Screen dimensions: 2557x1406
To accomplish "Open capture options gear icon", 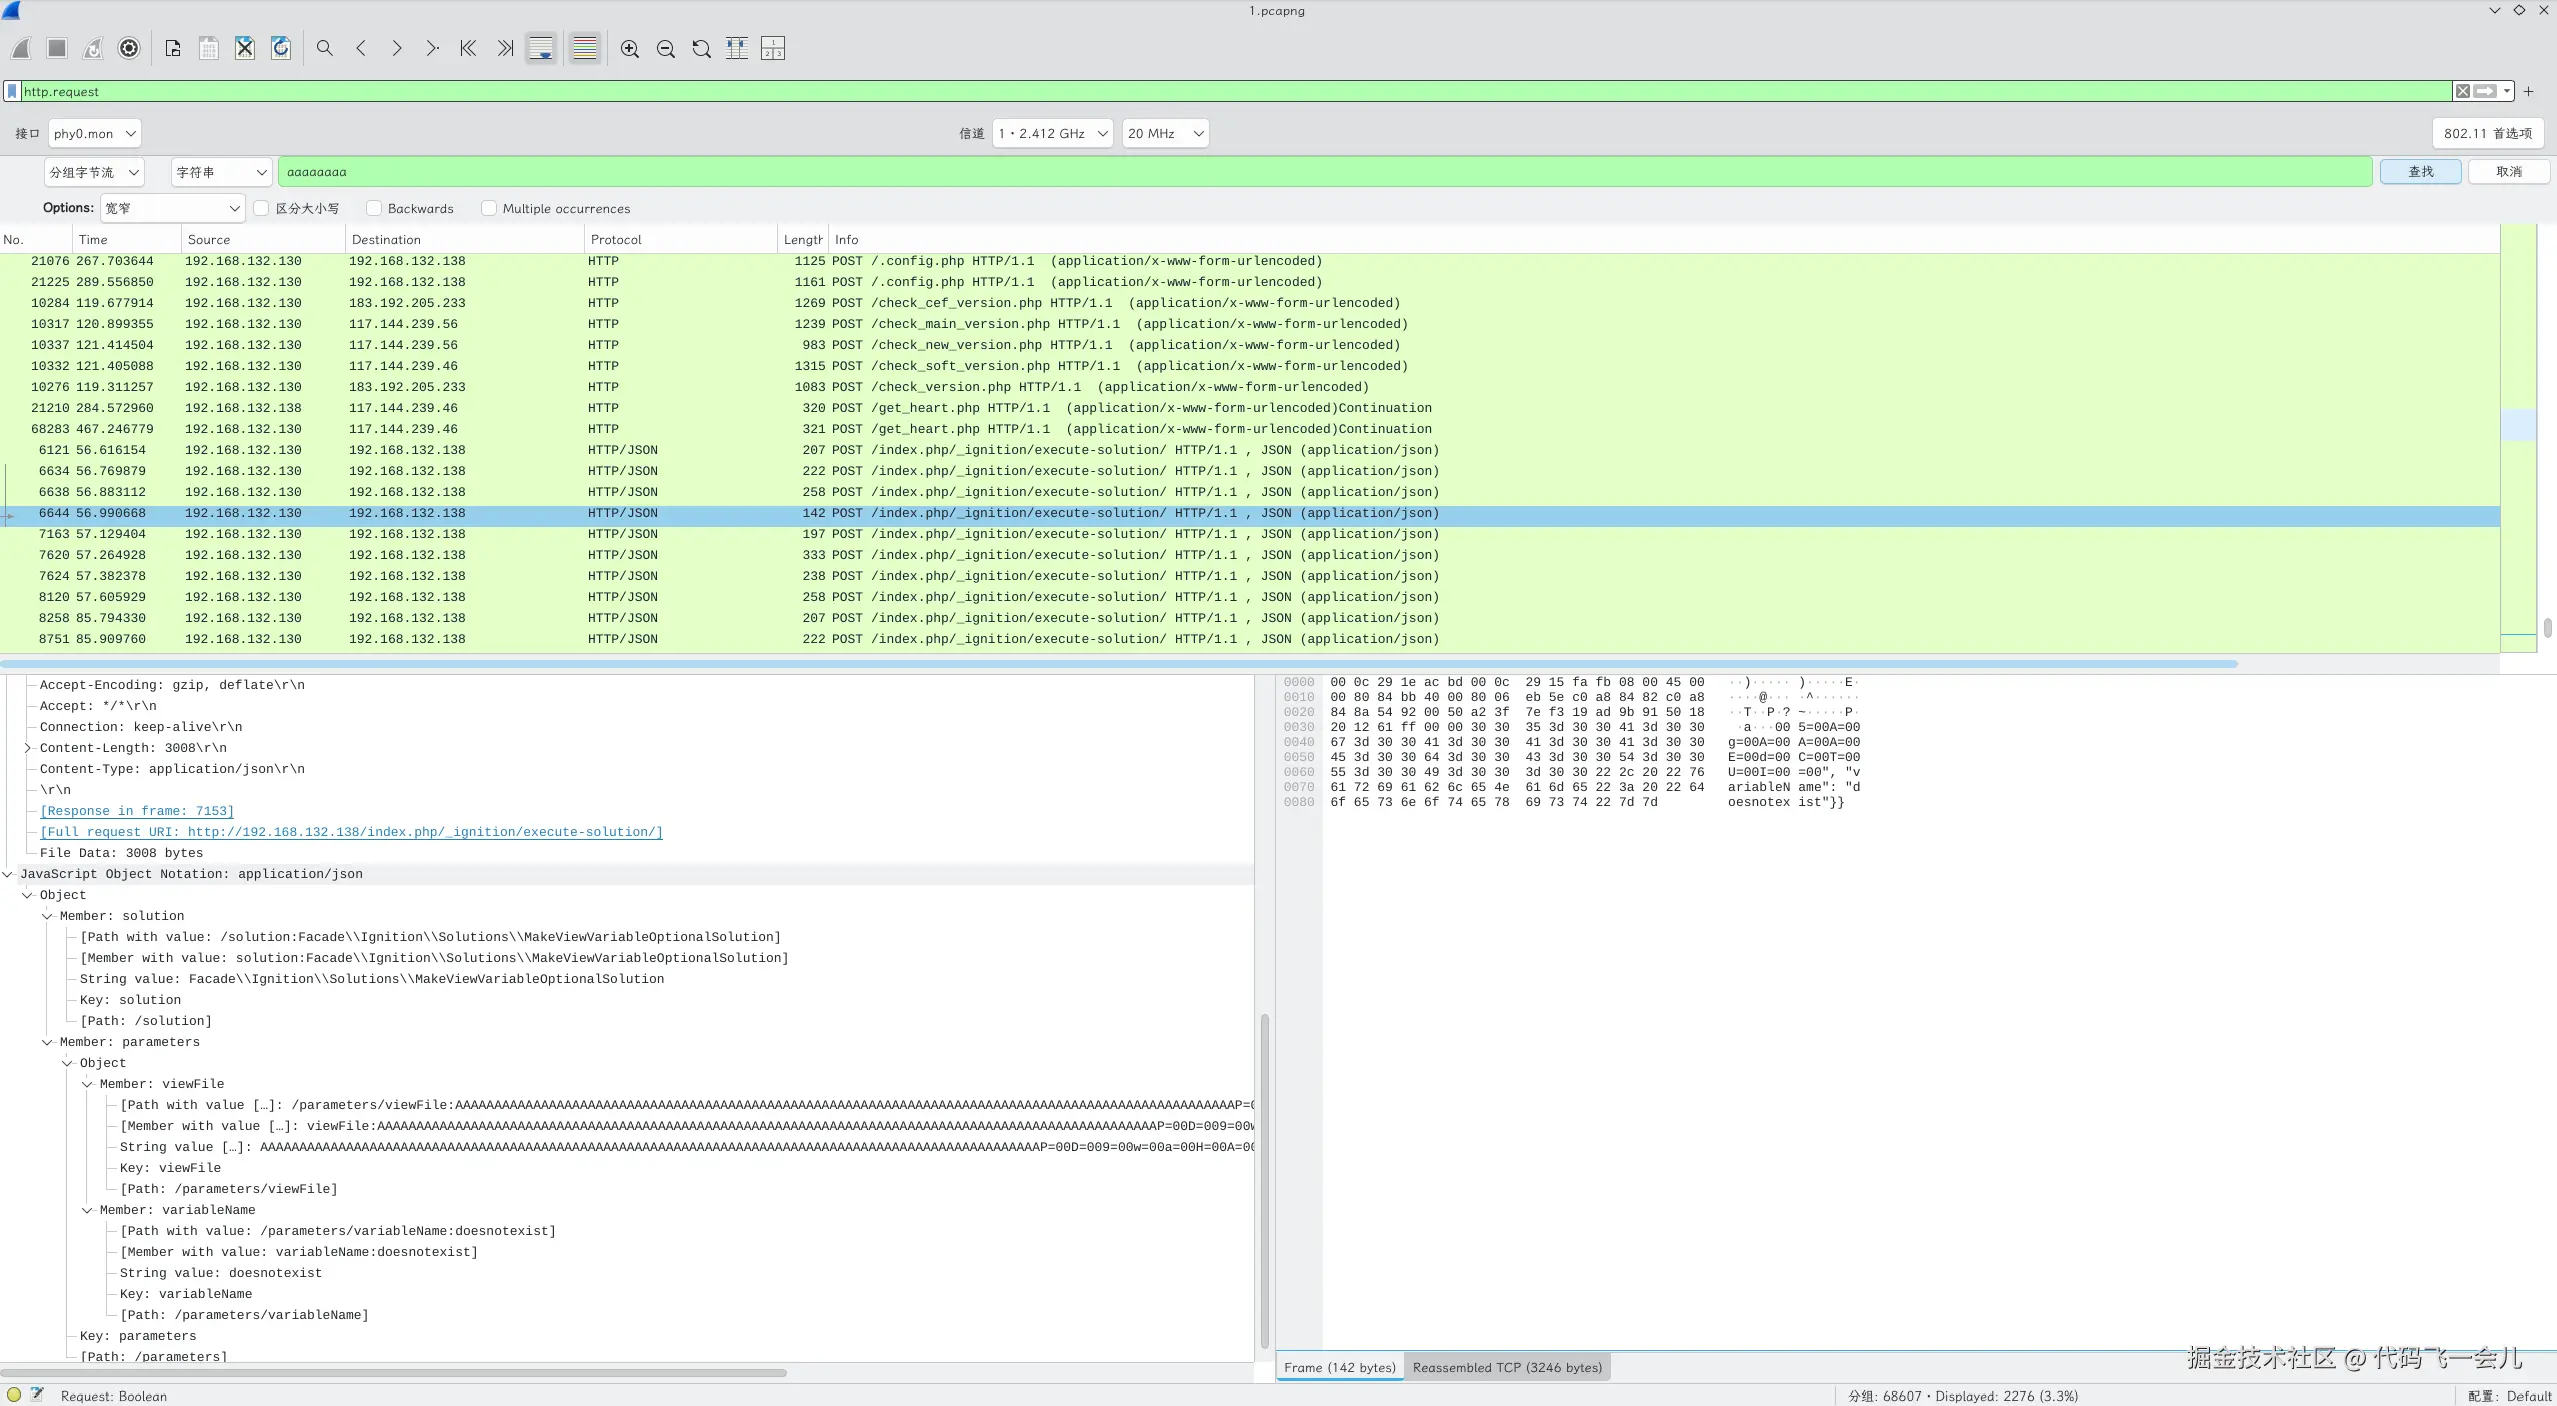I will 129,48.
